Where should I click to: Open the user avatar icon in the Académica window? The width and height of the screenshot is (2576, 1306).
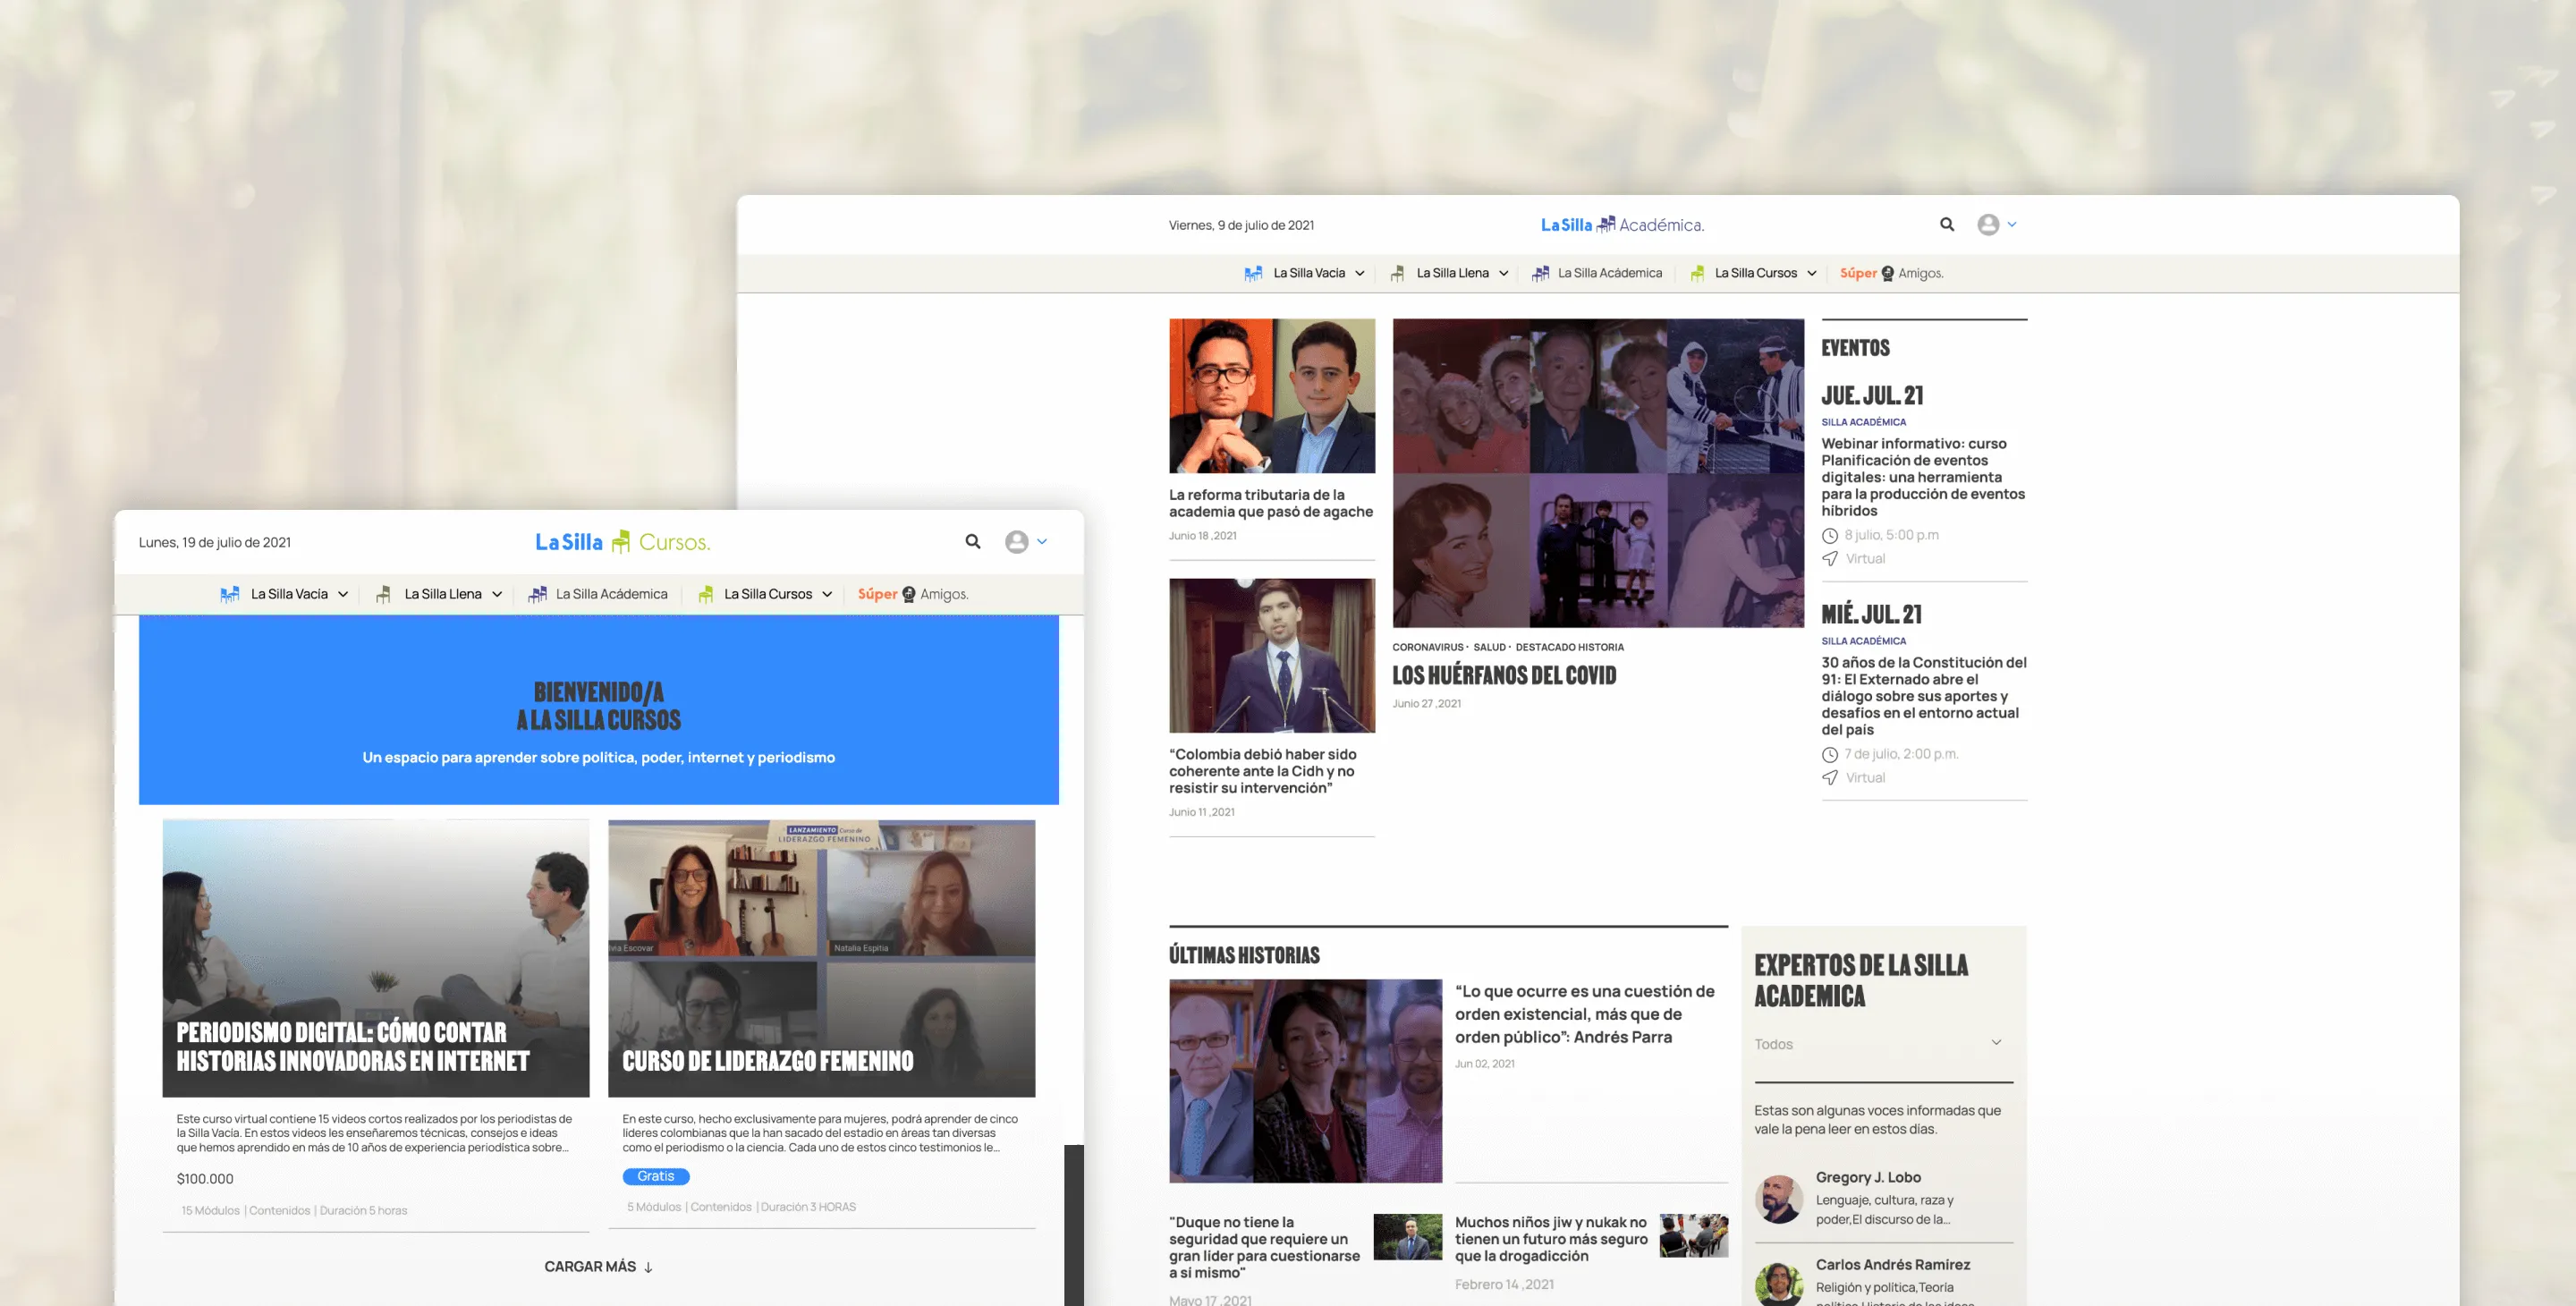click(x=1988, y=225)
